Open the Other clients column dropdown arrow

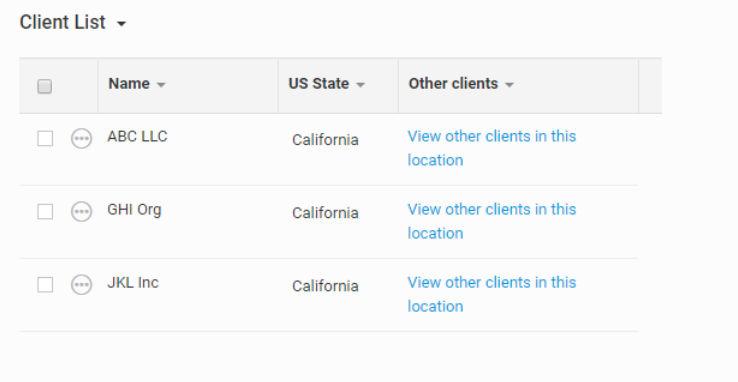coord(509,85)
